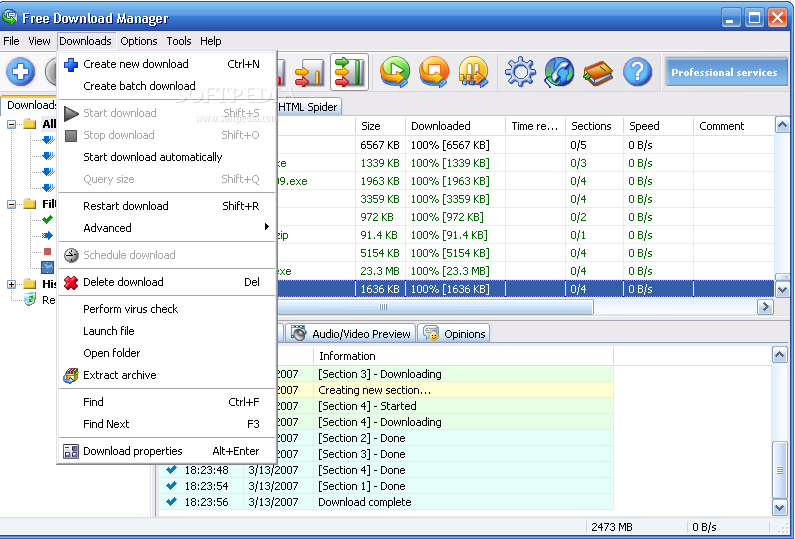The image size is (795, 539).
Task: Click the red X Delete download icon
Action: [x=71, y=282]
